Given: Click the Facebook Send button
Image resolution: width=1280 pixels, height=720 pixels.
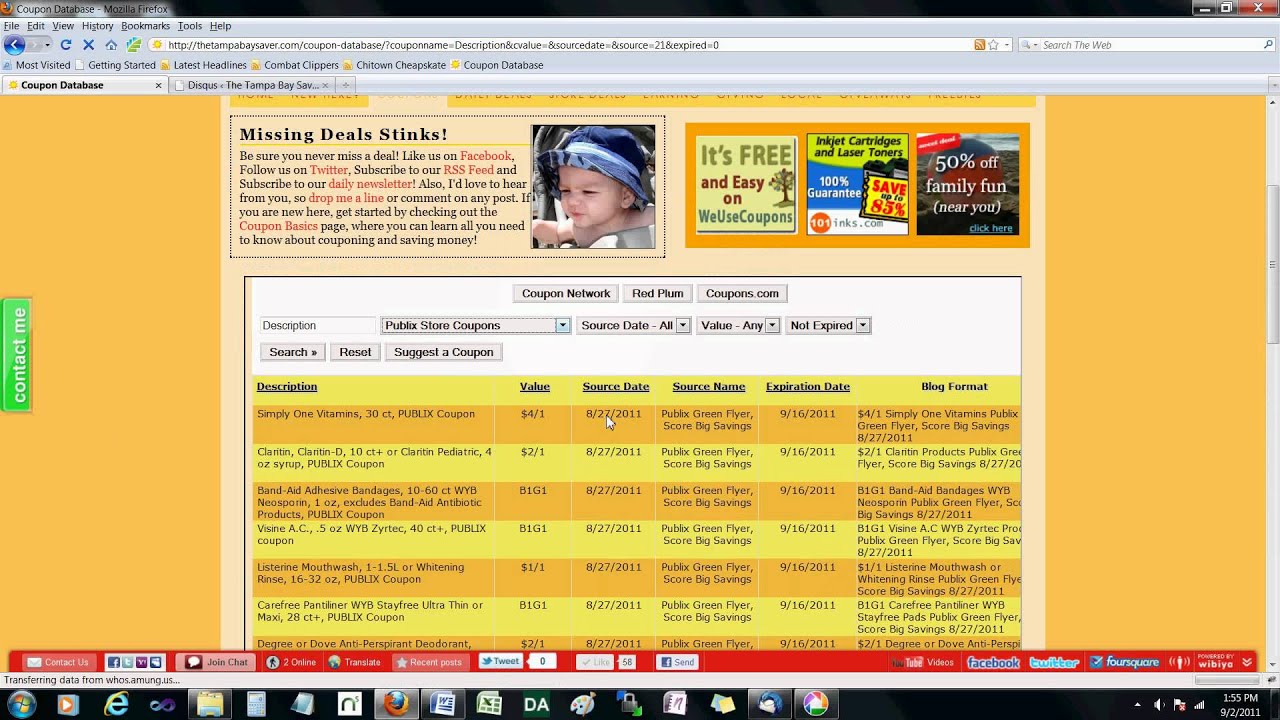Looking at the screenshot, I should tap(677, 662).
